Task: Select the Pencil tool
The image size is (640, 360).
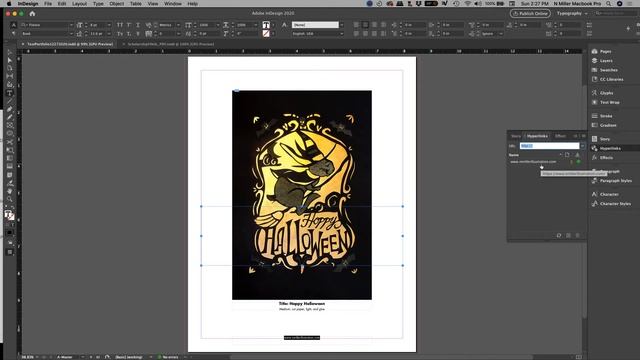Action: 9,117
